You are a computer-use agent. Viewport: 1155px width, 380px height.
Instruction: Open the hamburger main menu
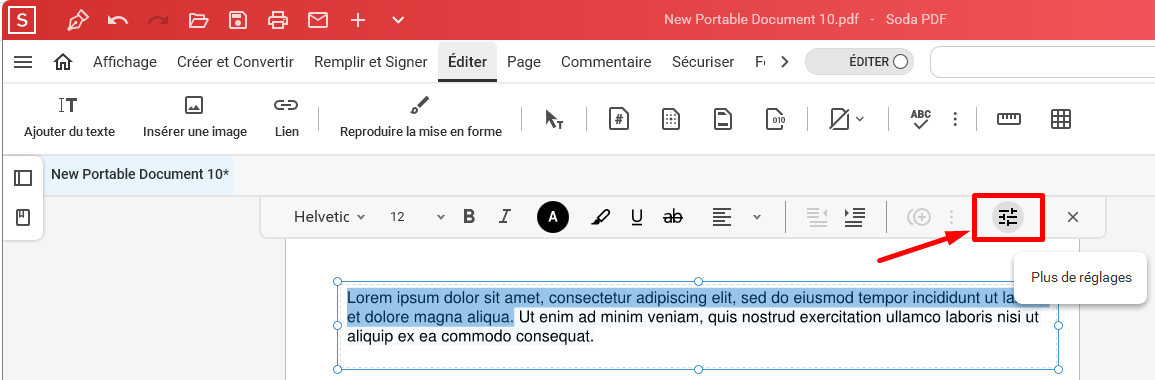pos(24,62)
